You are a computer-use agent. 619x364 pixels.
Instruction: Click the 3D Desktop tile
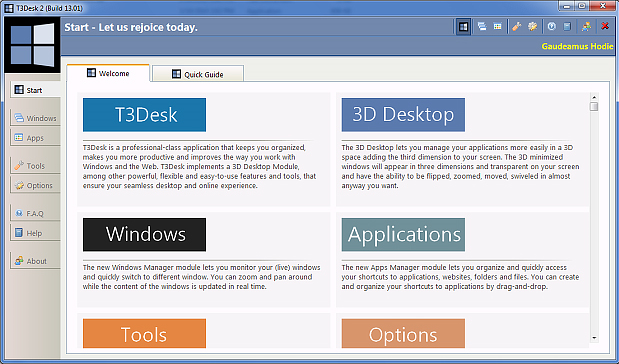[403, 115]
